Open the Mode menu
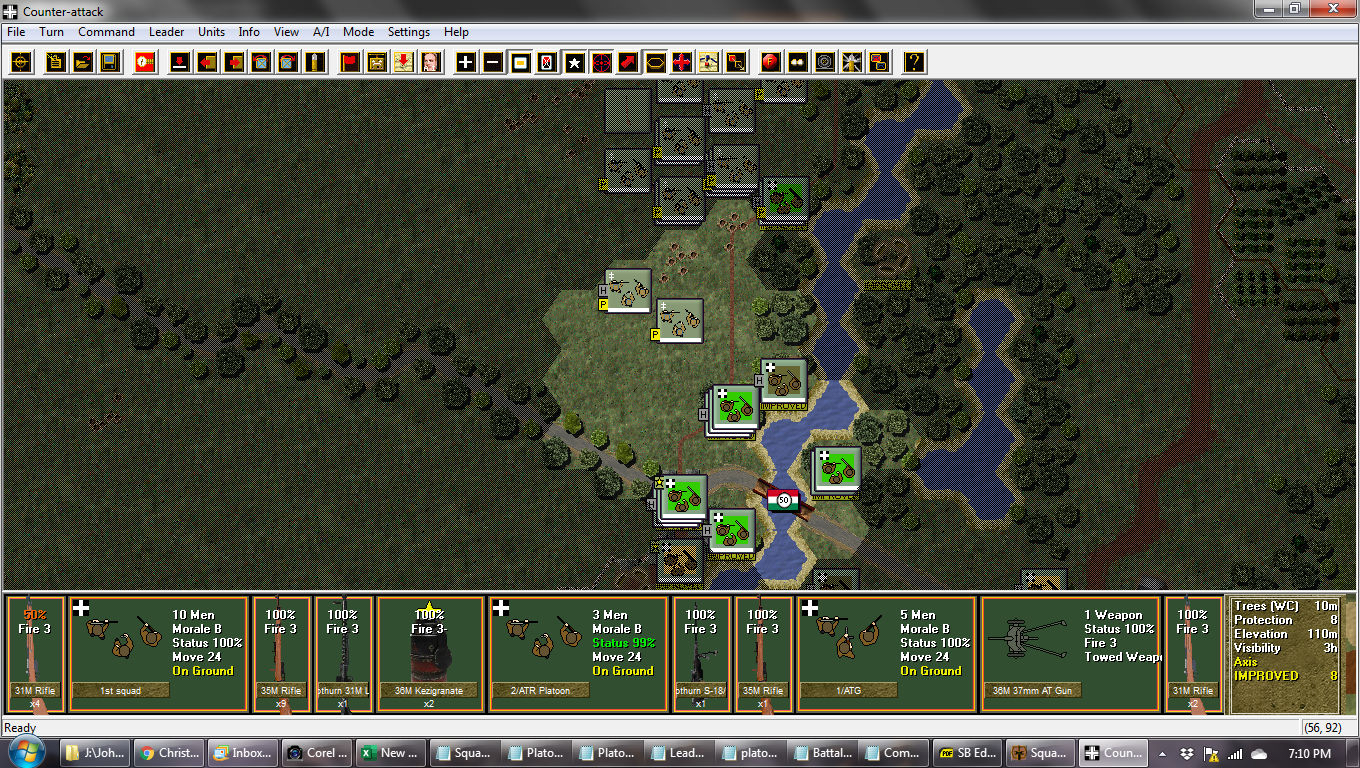The width and height of the screenshot is (1360, 768). [359, 32]
